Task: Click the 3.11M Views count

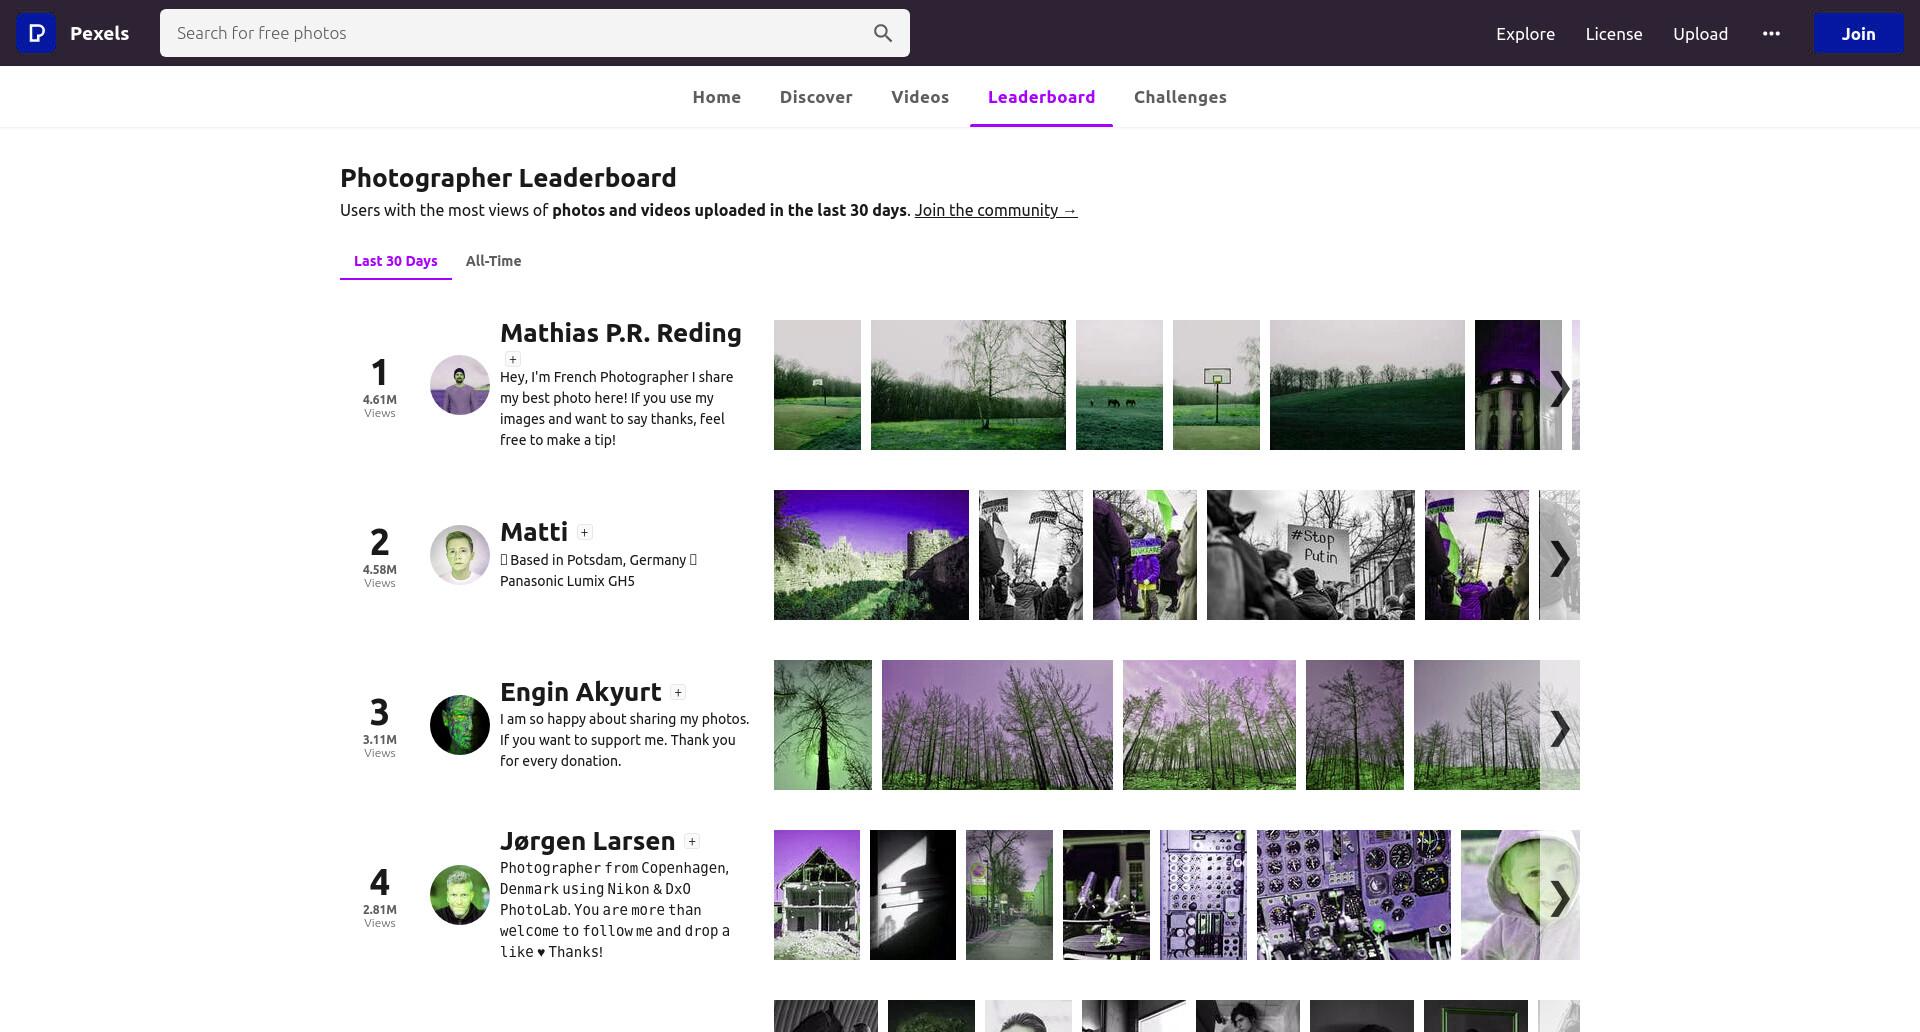Action: [380, 745]
